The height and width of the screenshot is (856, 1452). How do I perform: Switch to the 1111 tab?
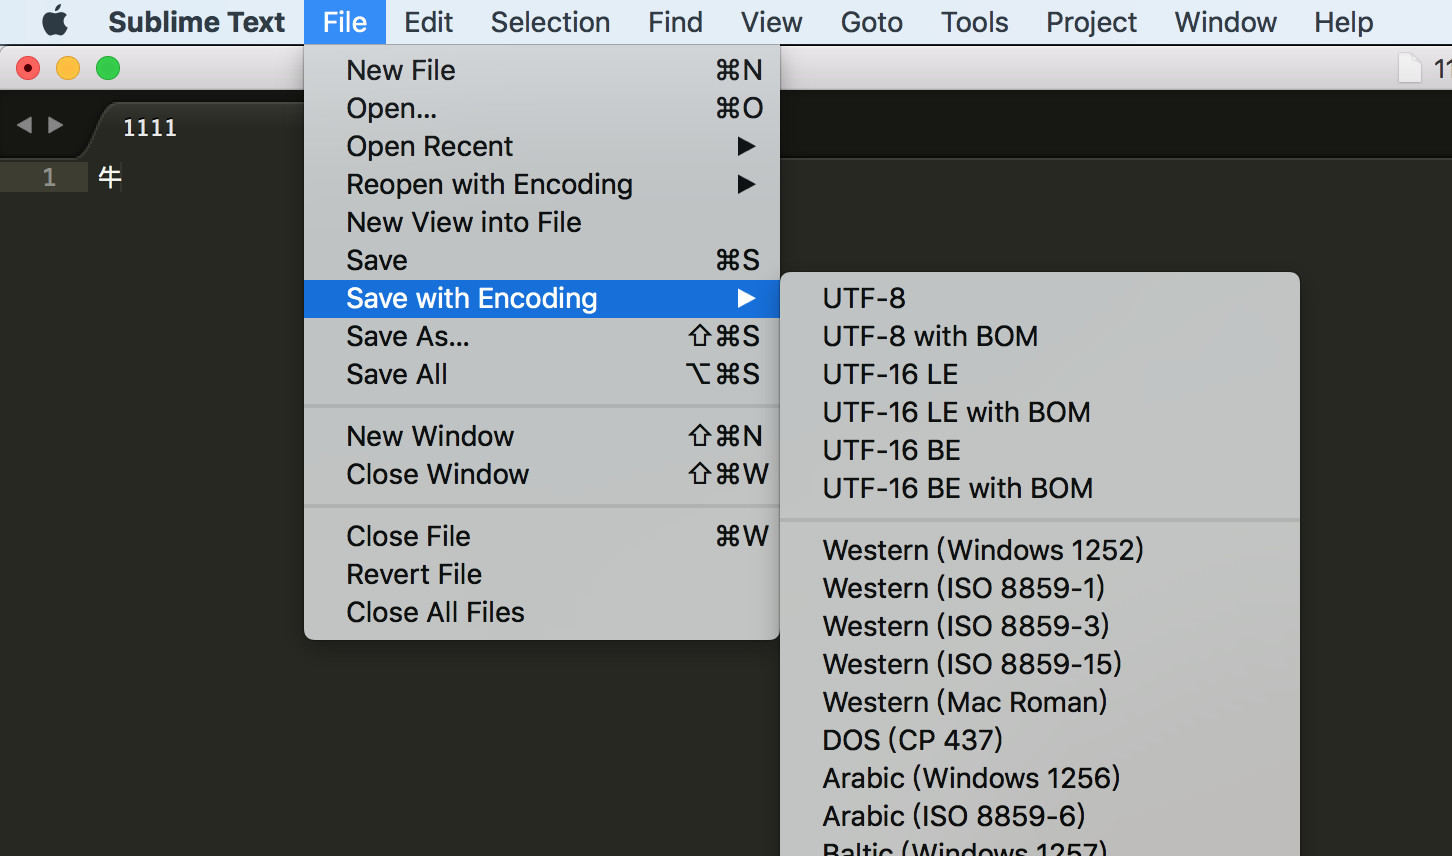[x=150, y=128]
